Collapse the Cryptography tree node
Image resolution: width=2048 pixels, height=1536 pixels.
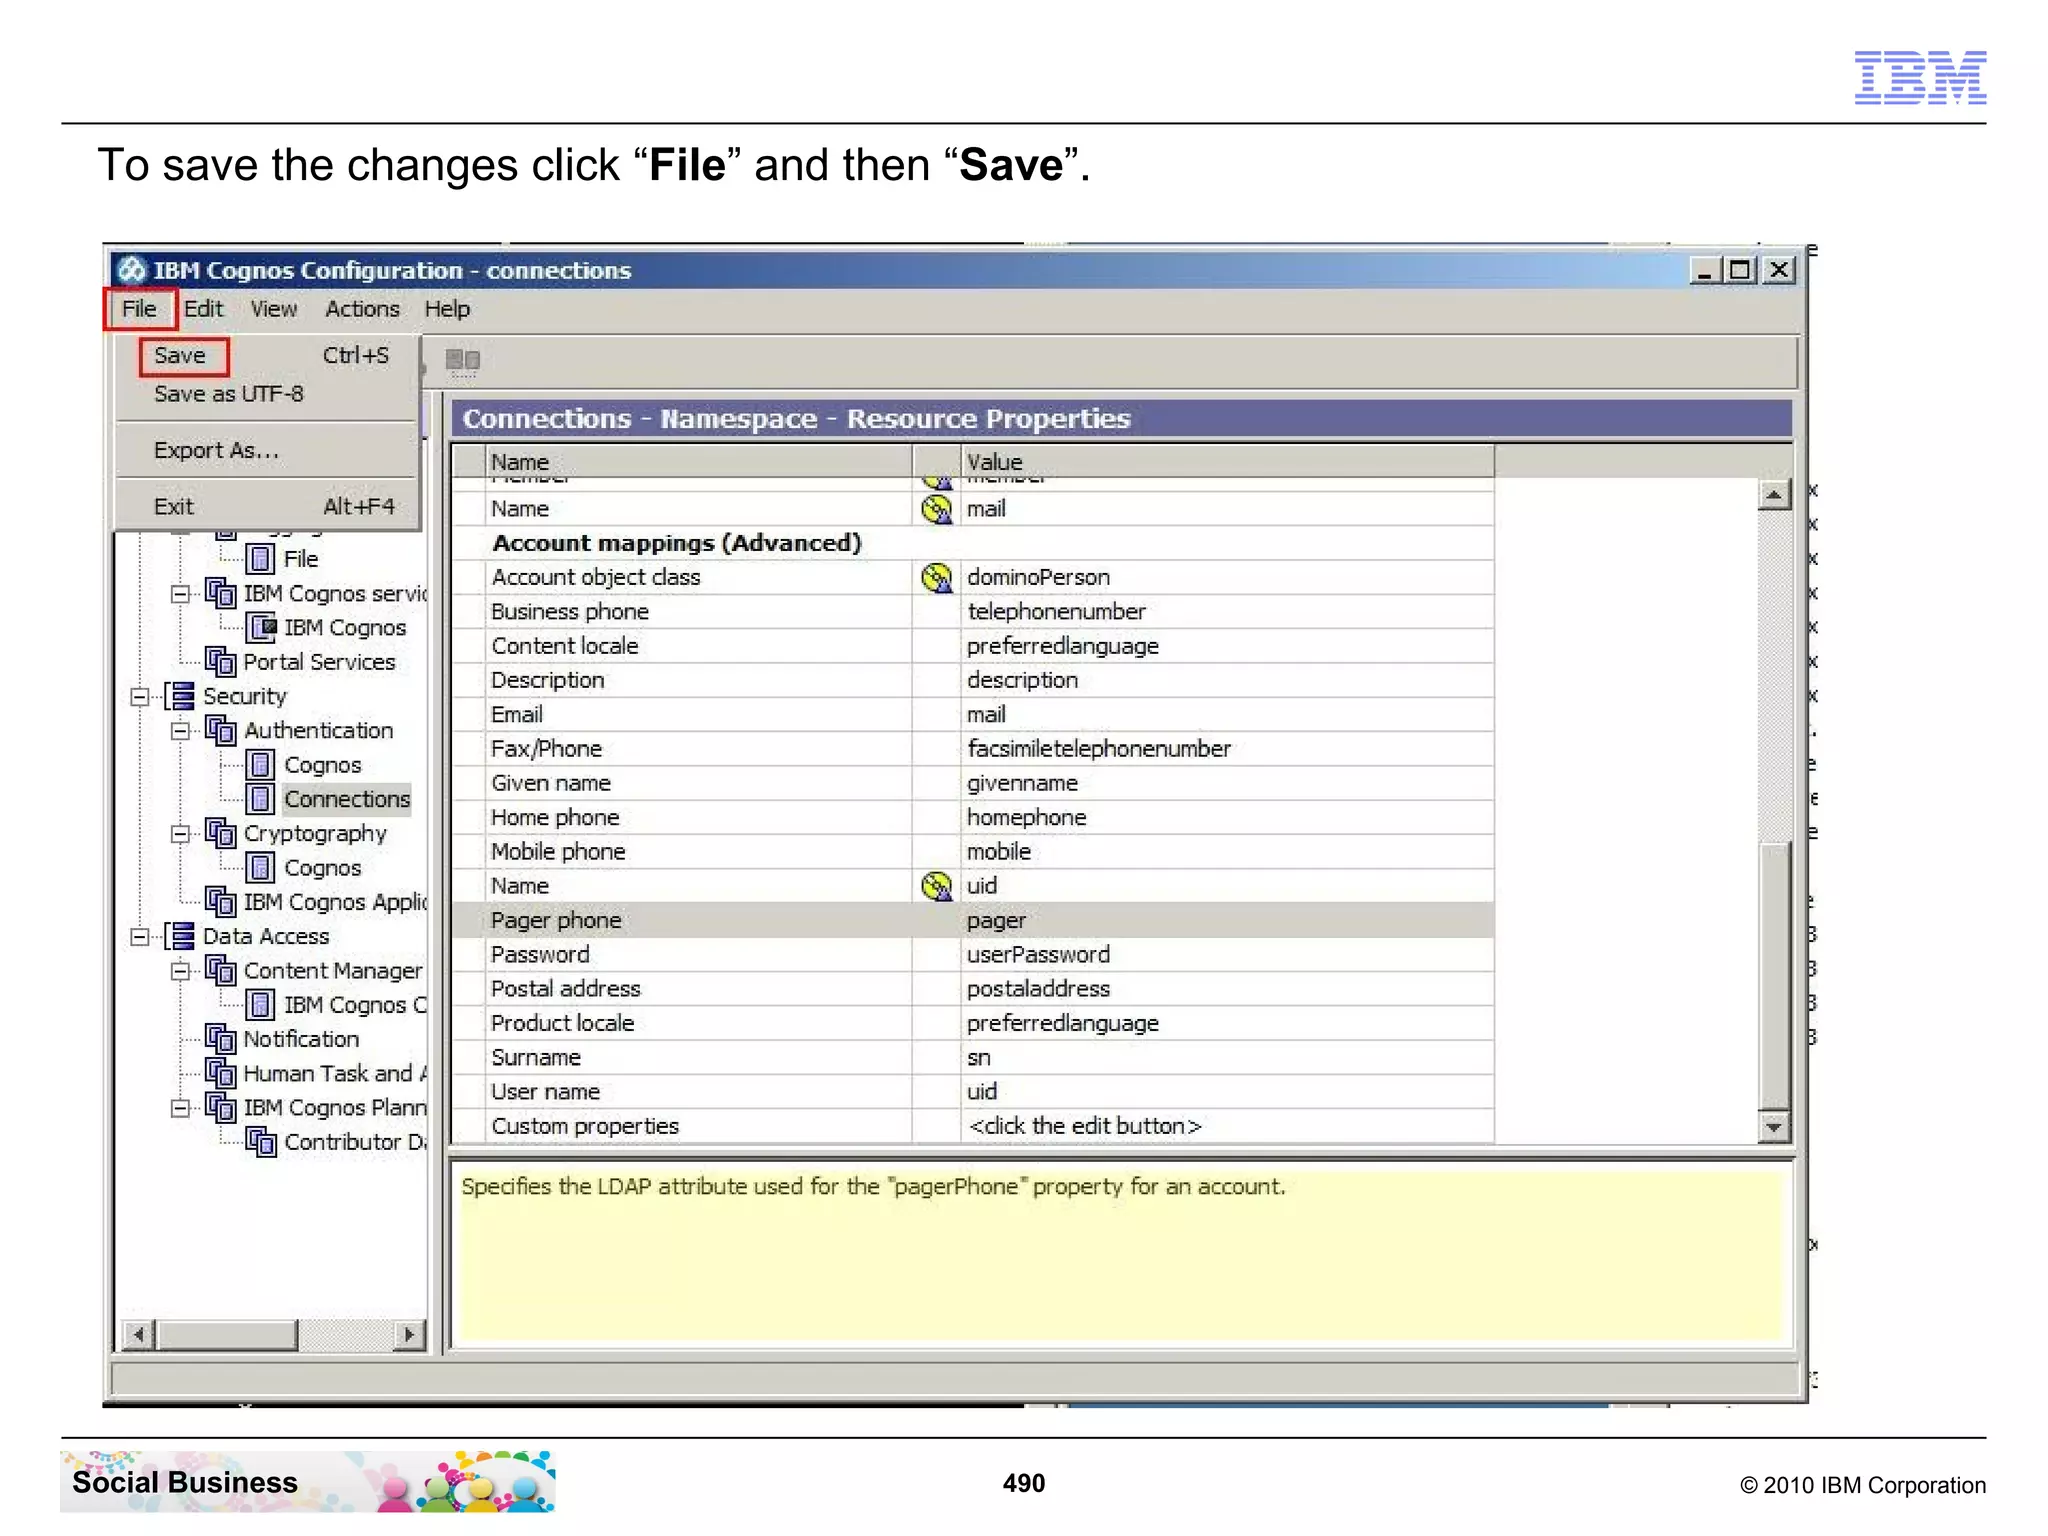pyautogui.click(x=180, y=834)
